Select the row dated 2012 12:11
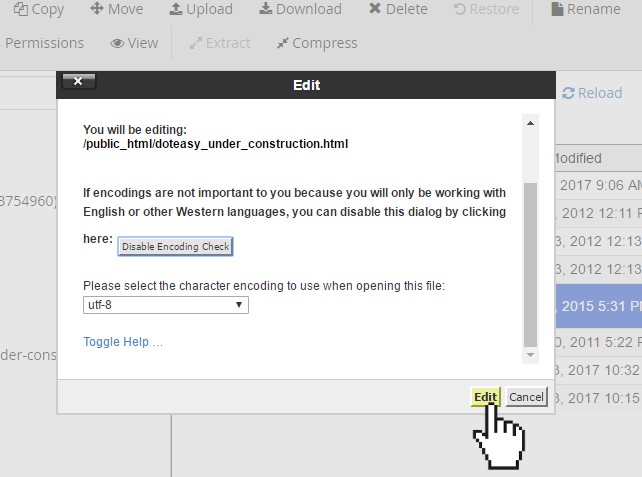 (599, 213)
